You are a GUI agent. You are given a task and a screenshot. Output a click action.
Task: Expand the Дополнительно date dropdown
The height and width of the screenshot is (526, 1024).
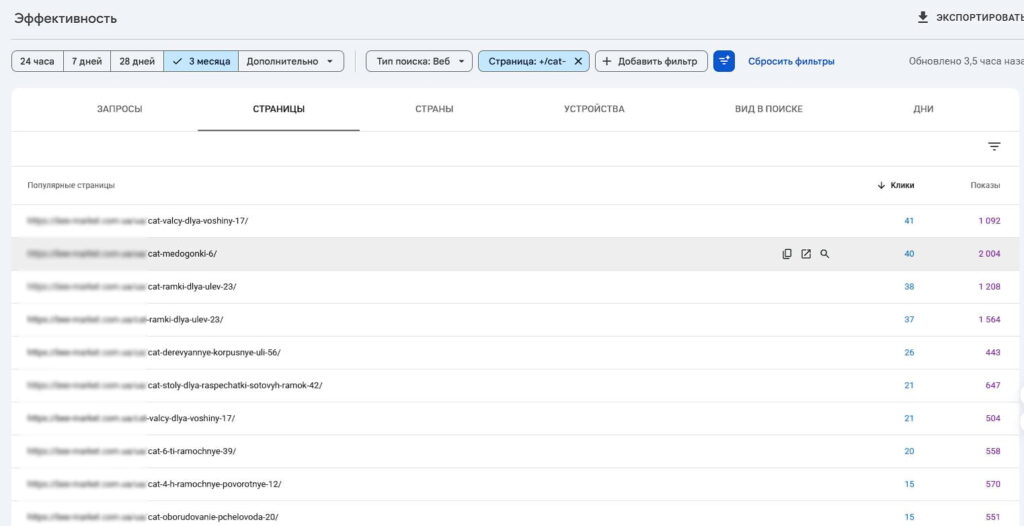pos(291,61)
